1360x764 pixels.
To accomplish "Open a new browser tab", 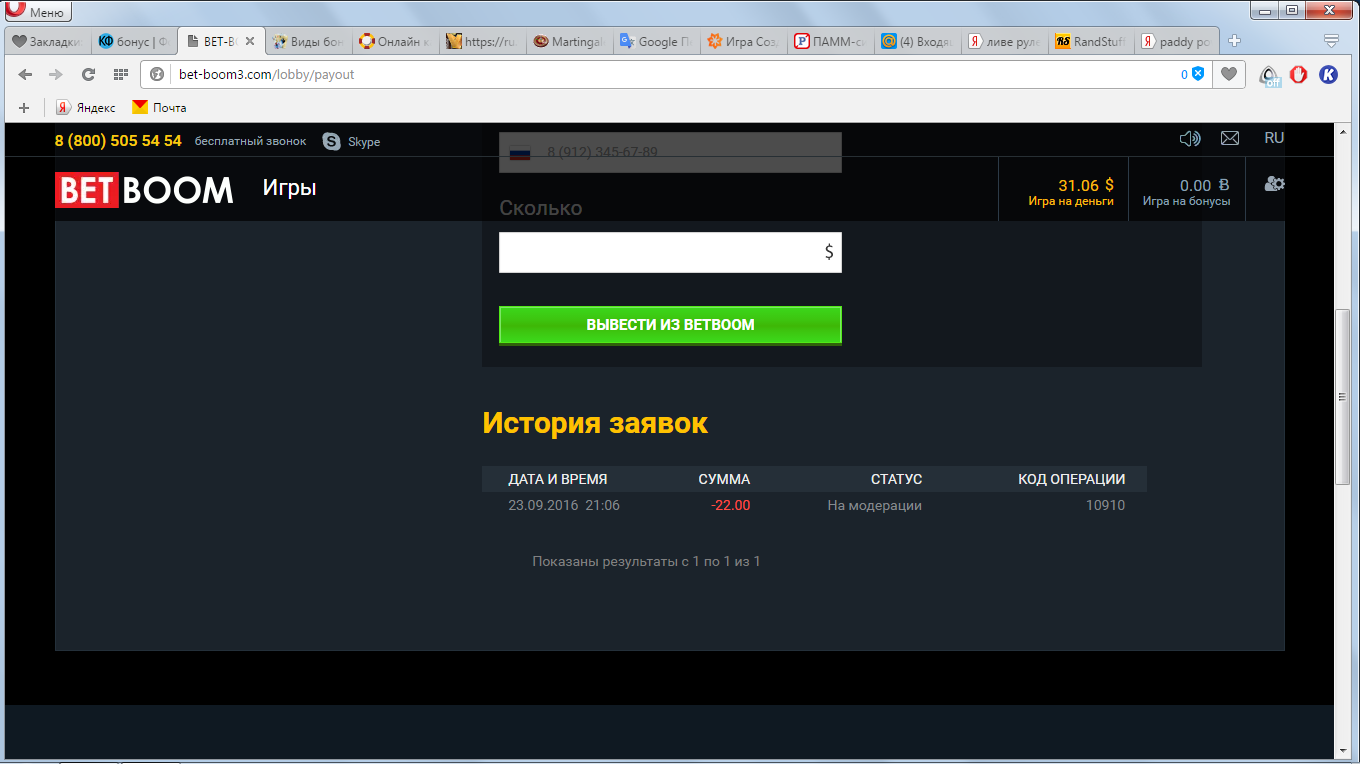I will pyautogui.click(x=1235, y=41).
